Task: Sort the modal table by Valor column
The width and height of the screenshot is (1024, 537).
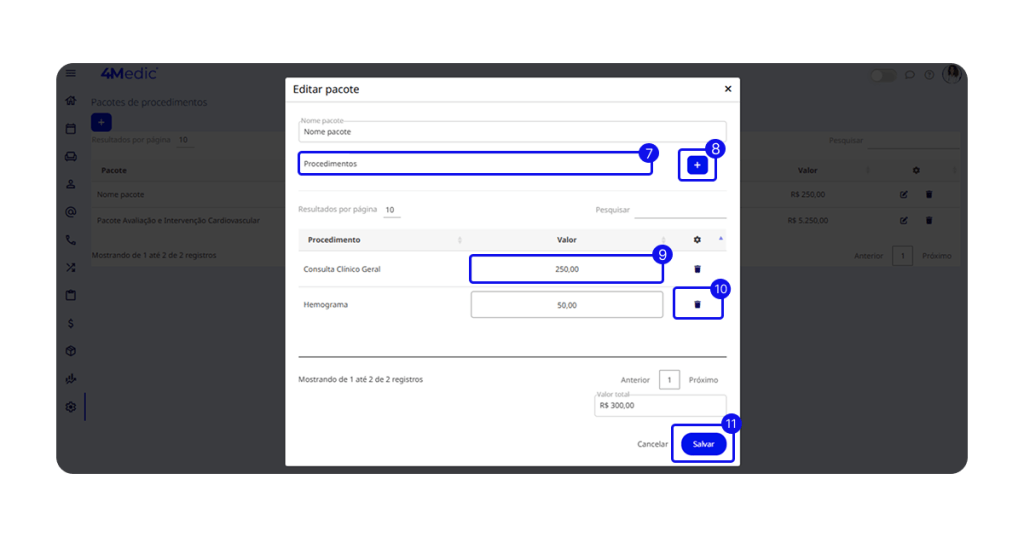Action: [662, 240]
